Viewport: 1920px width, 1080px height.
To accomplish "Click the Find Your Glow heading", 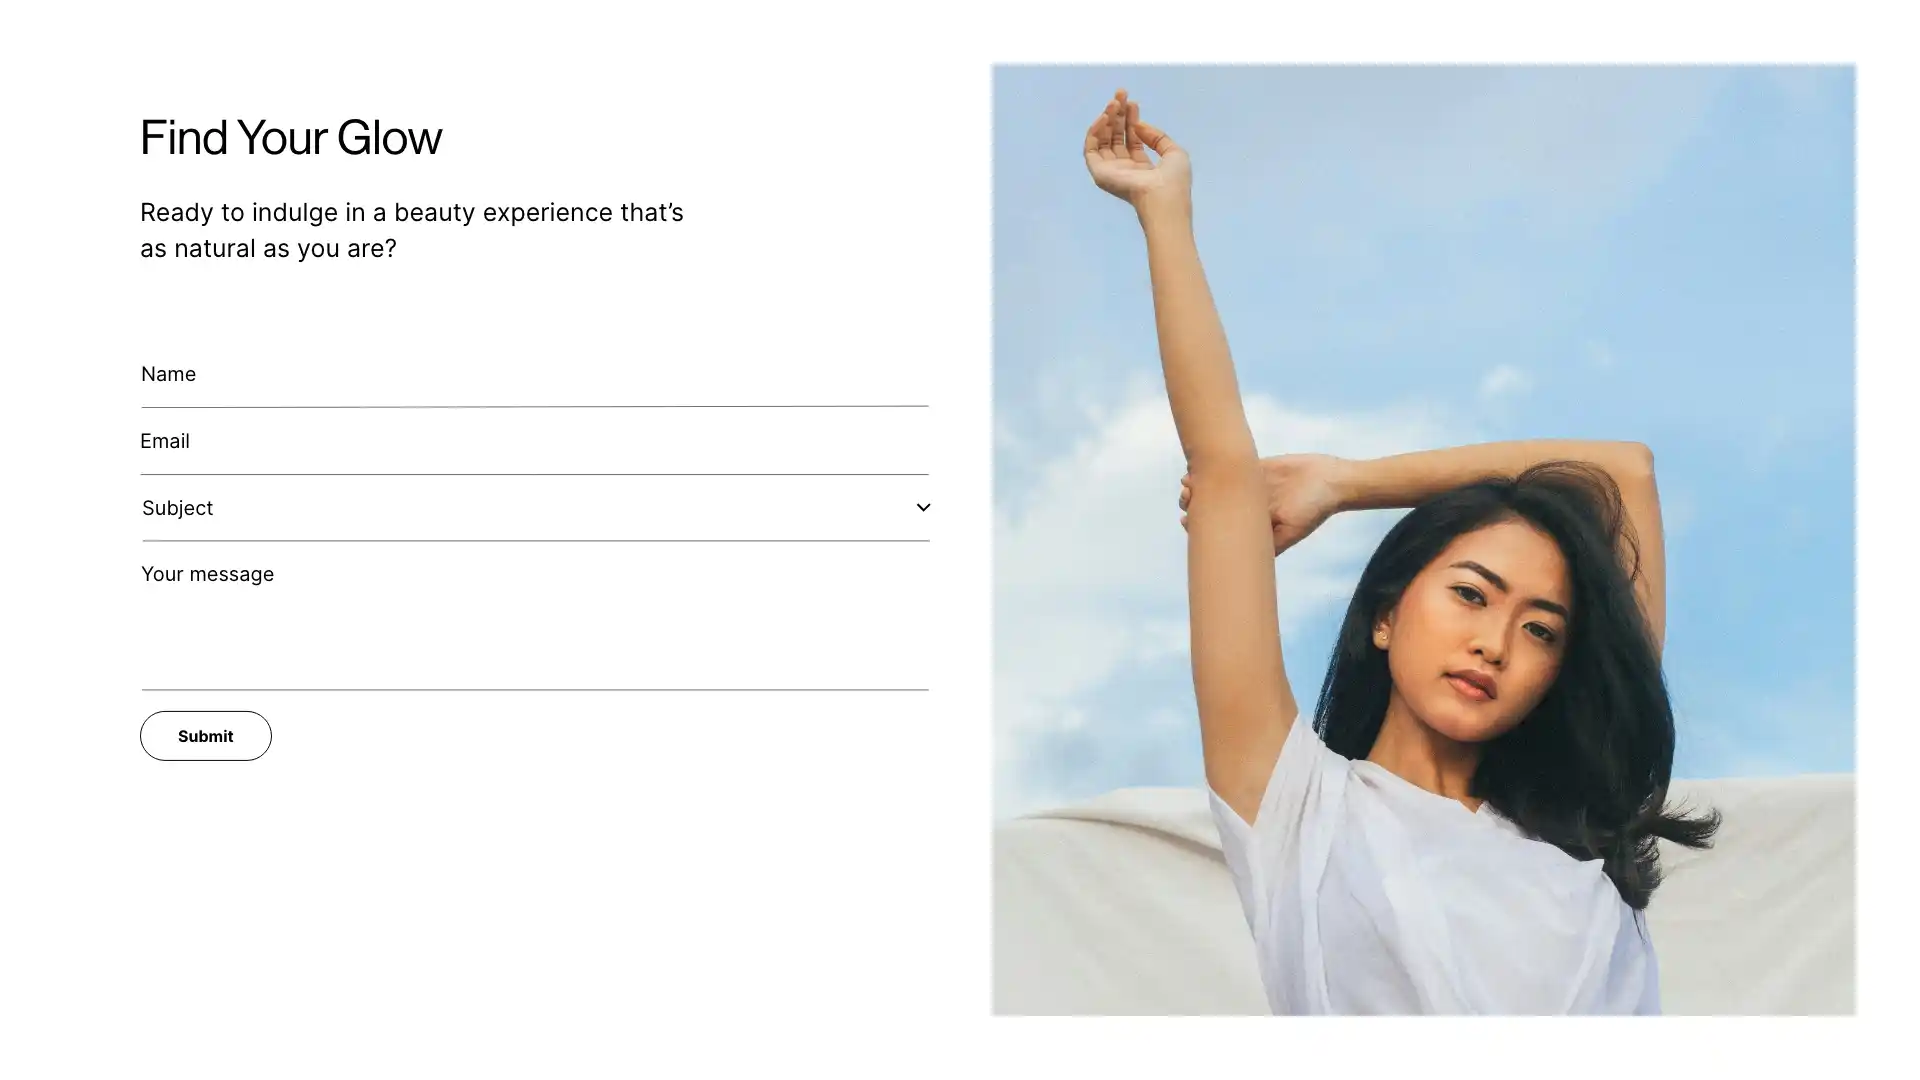I will click(x=291, y=137).
